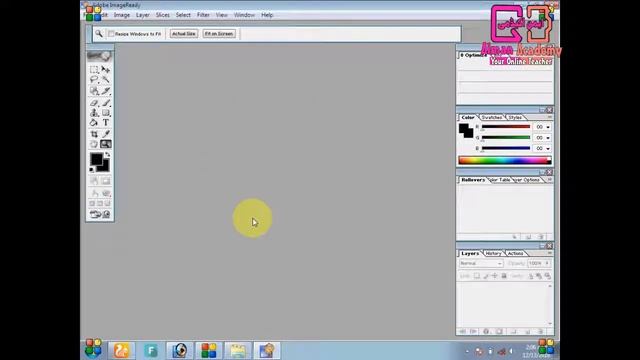
Task: Click the zoom tool icon in options bar
Action: pyautogui.click(x=99, y=34)
